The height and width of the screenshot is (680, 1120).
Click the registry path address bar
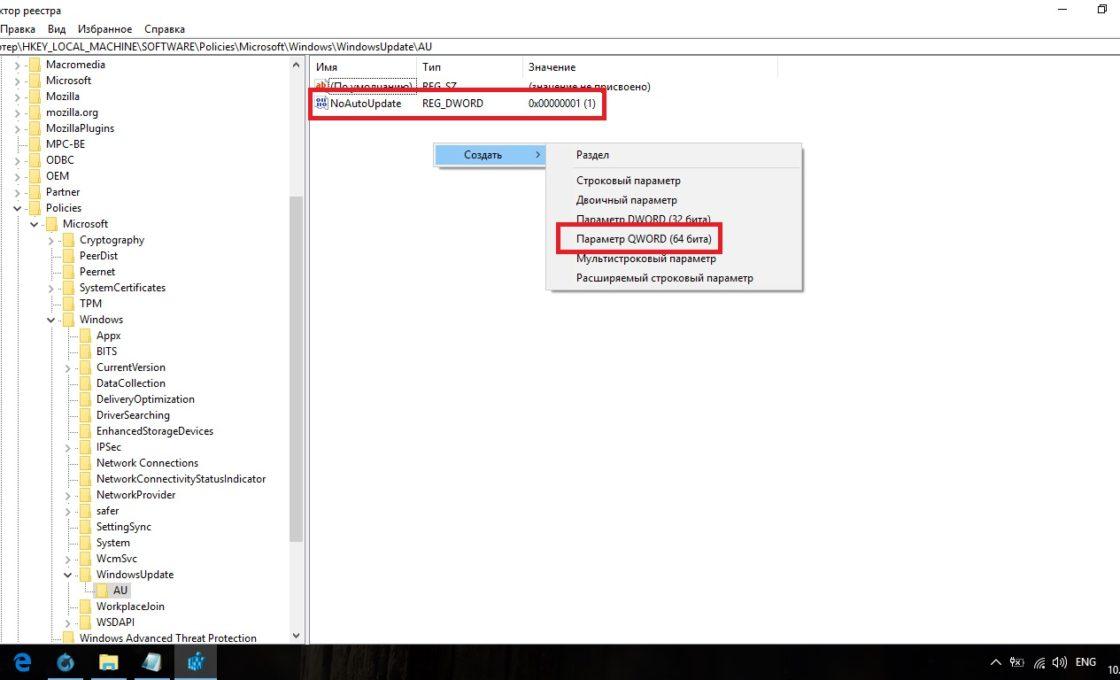pyautogui.click(x=560, y=46)
